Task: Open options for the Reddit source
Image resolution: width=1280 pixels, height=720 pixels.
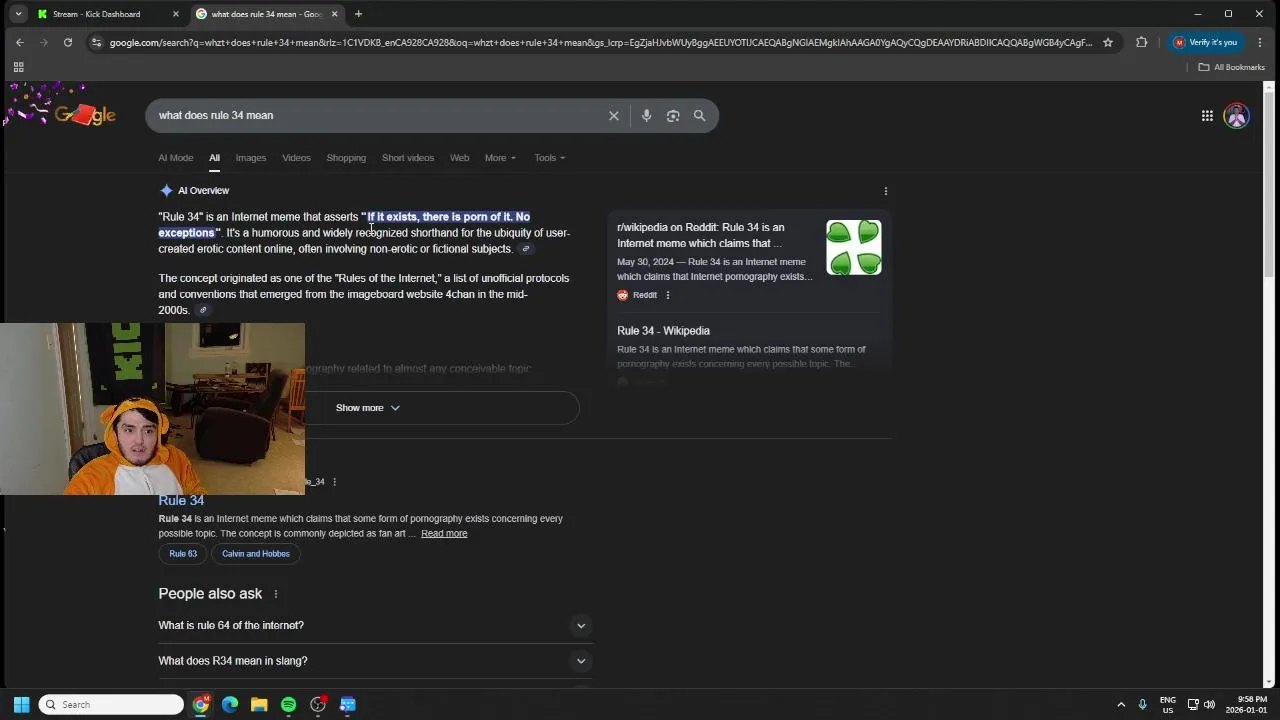Action: [x=668, y=295]
